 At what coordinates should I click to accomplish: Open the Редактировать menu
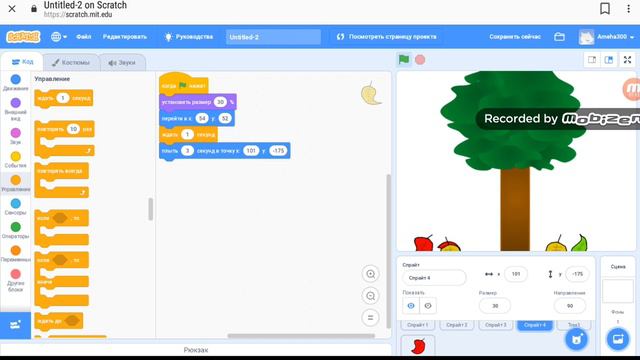124,37
